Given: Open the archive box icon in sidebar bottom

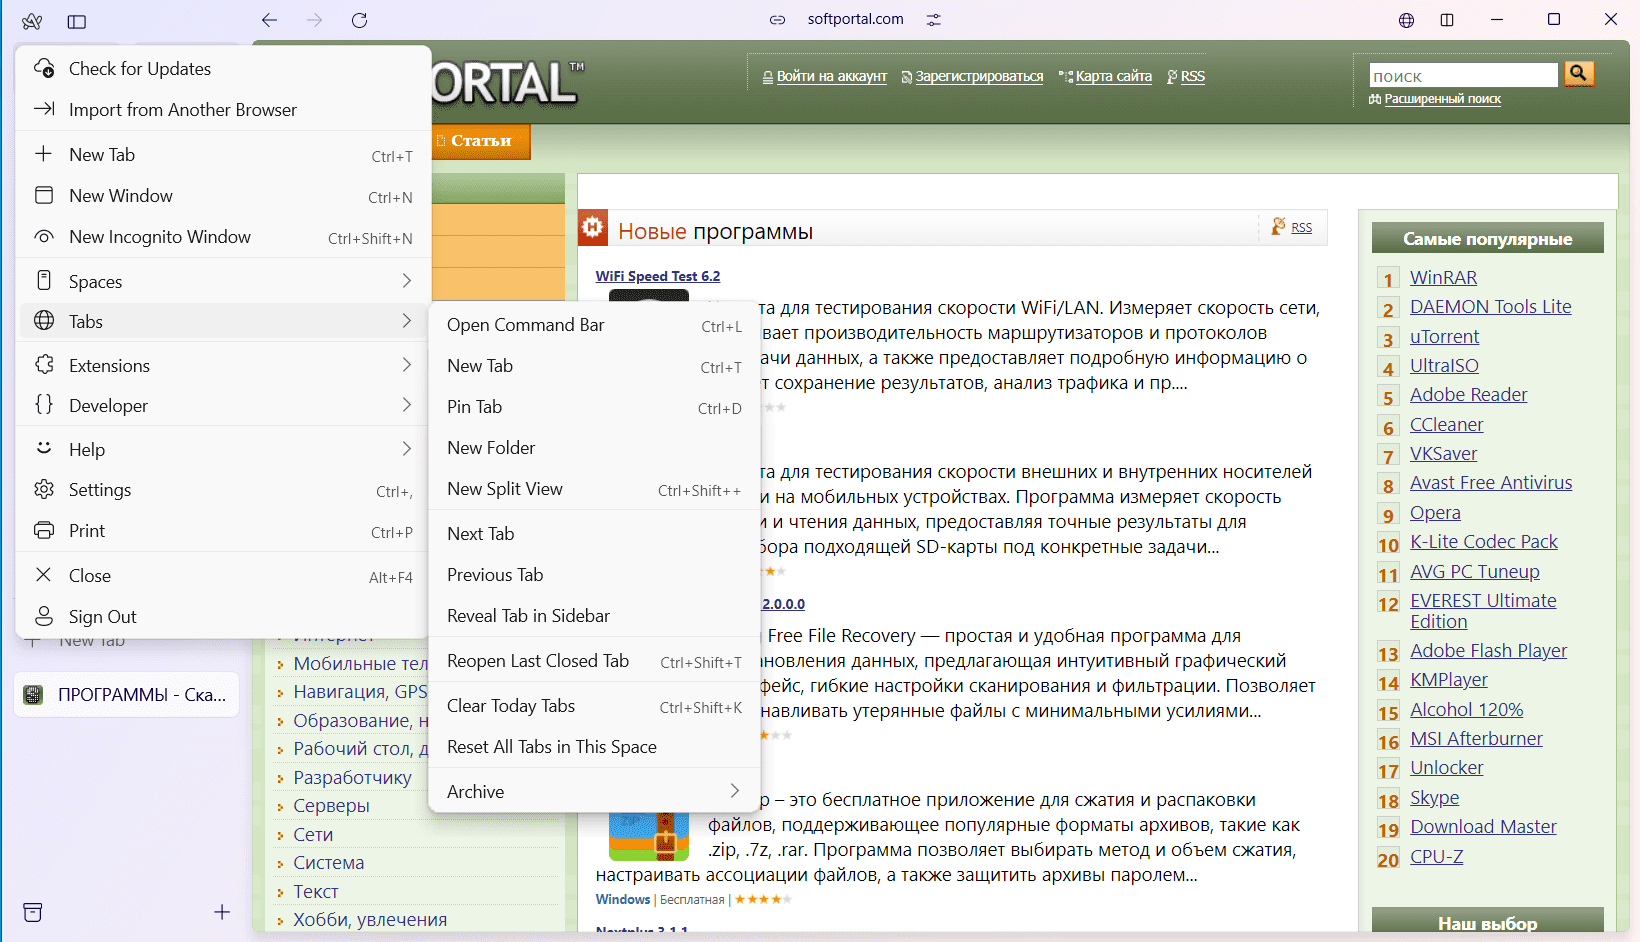Looking at the screenshot, I should pos(33,912).
